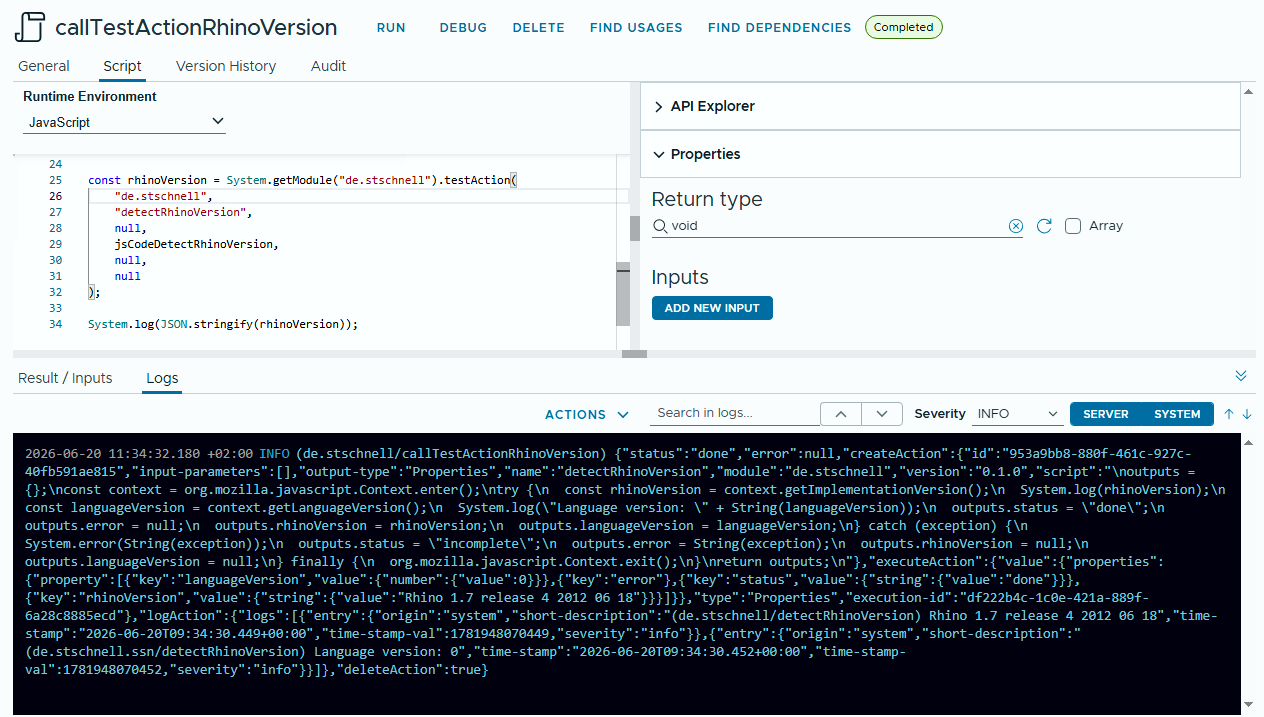
Task: Open the Audit tab
Action: [x=328, y=66]
